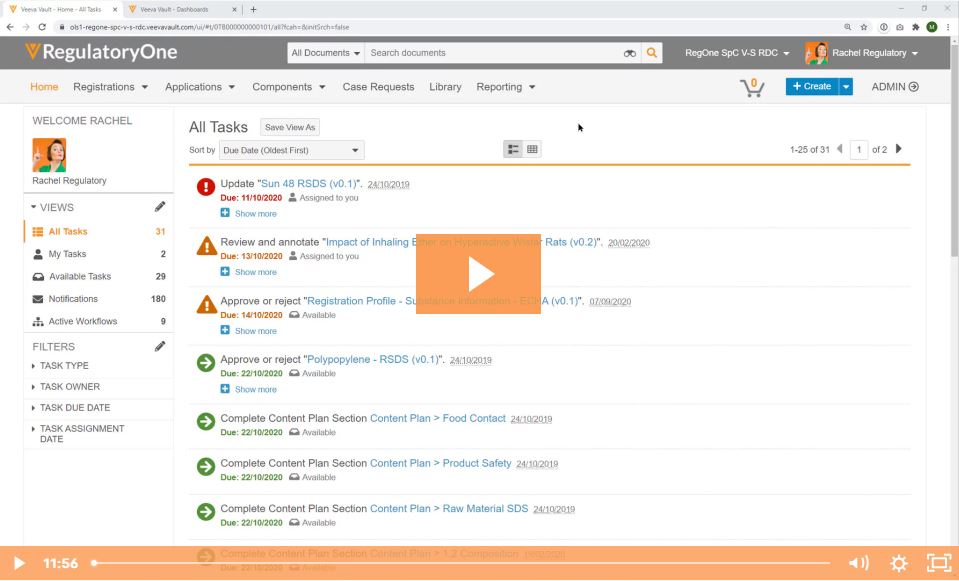Click the Save View As button
The width and height of the screenshot is (959, 581).
click(290, 127)
